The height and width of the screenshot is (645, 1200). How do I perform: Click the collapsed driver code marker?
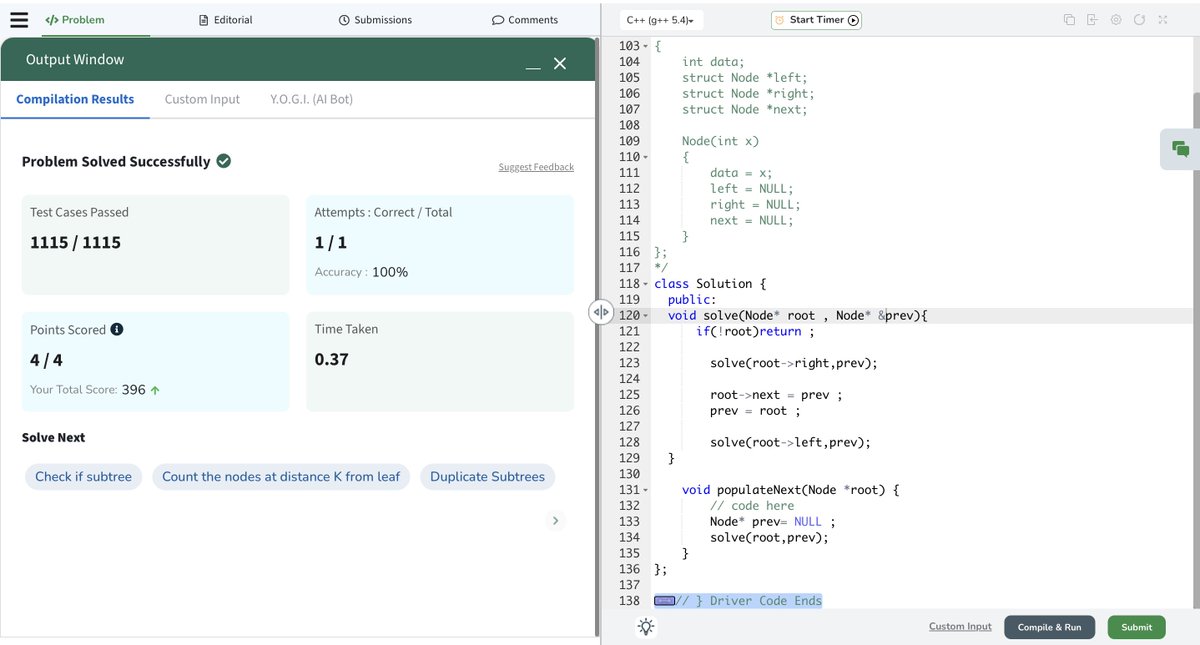(x=664, y=601)
